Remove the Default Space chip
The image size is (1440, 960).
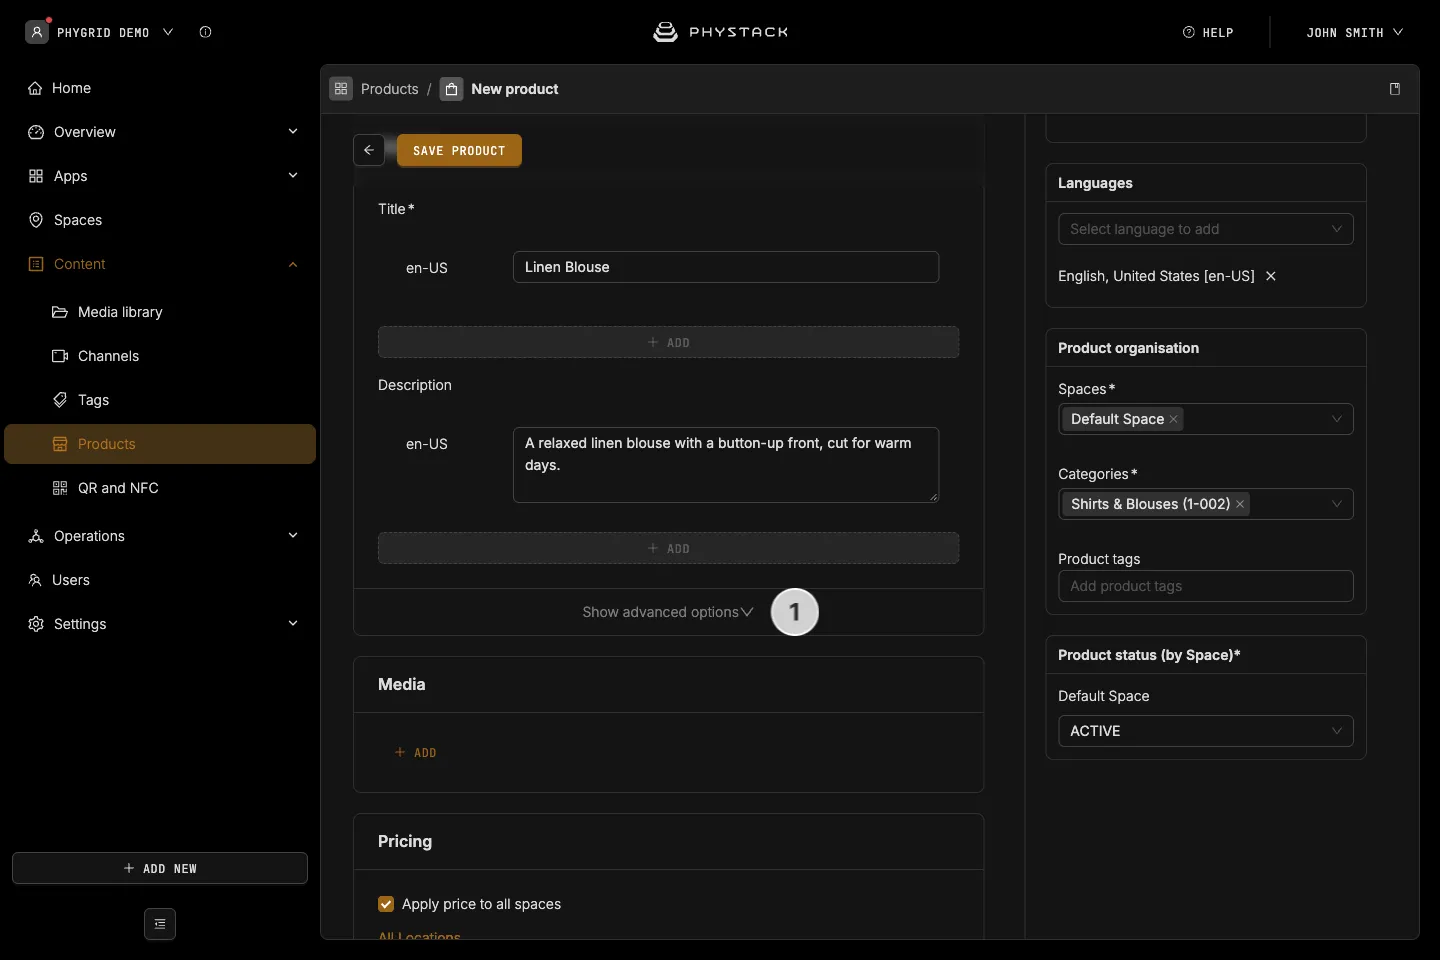pyautogui.click(x=1173, y=419)
